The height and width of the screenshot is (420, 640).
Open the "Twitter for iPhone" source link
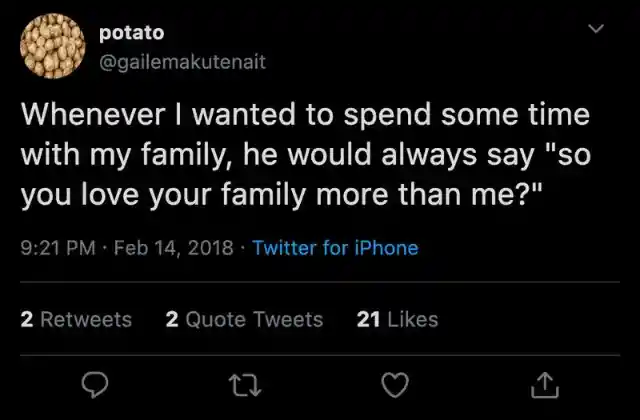pyautogui.click(x=335, y=248)
